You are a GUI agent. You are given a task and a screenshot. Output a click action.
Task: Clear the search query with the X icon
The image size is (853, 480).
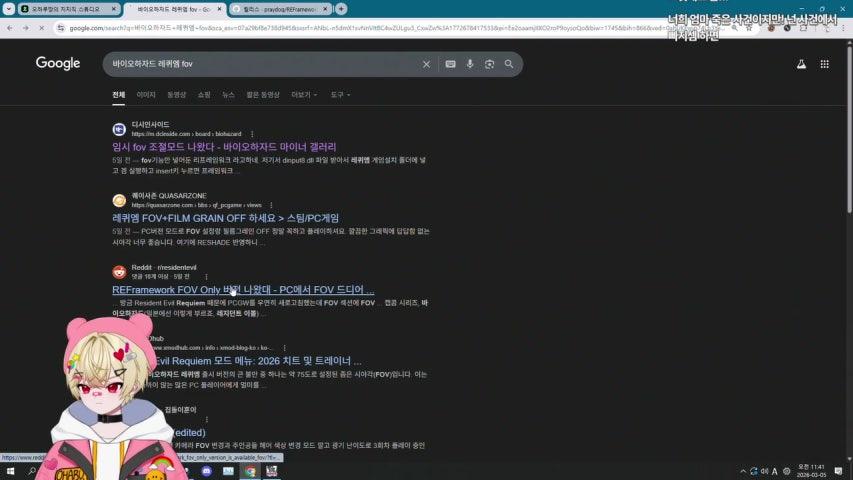pos(426,64)
